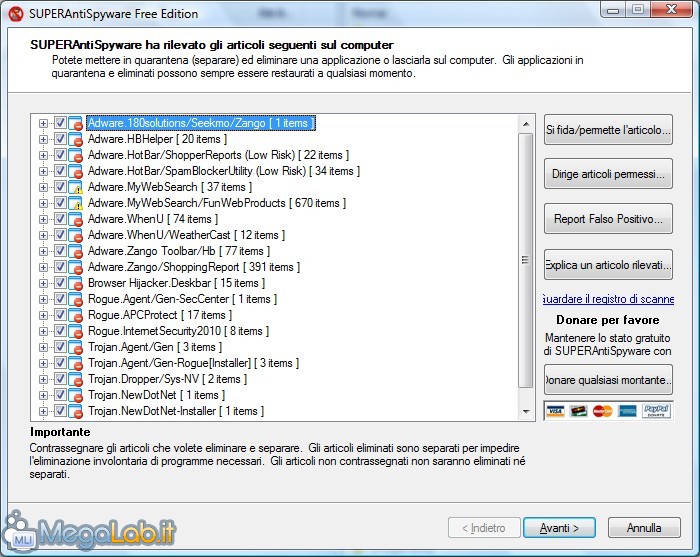Expand the Adware.HotBar/SpamBlockerUtility tree node
This screenshot has width=700, height=557.
coord(43,172)
